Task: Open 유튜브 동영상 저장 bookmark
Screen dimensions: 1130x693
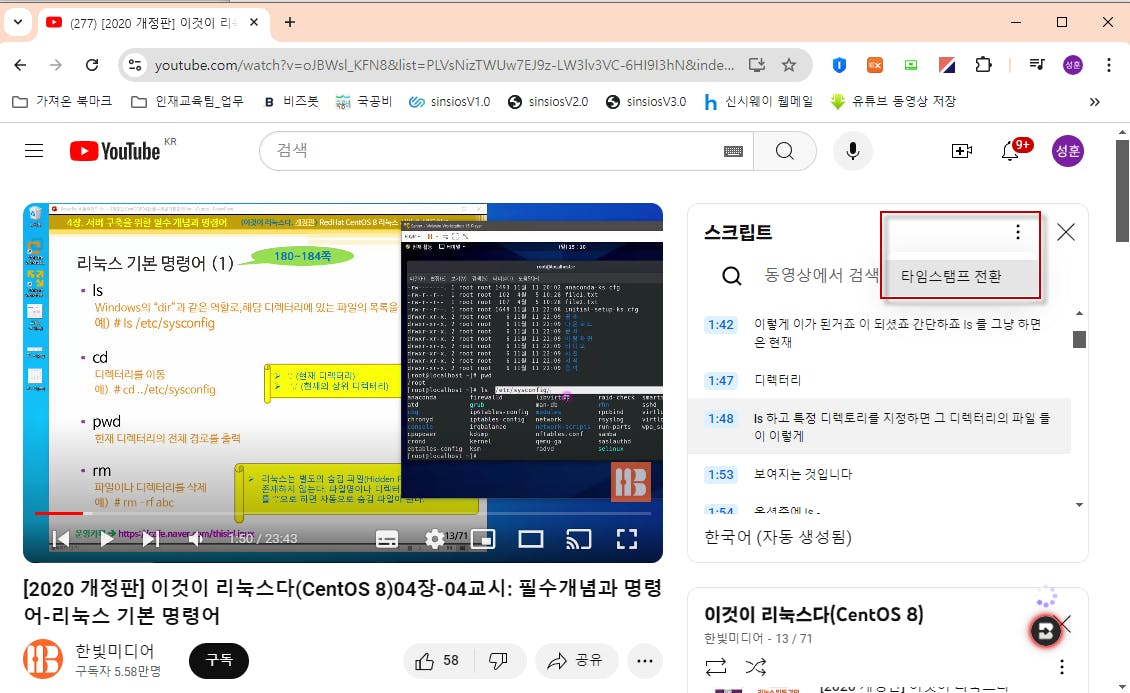Action: [x=893, y=102]
